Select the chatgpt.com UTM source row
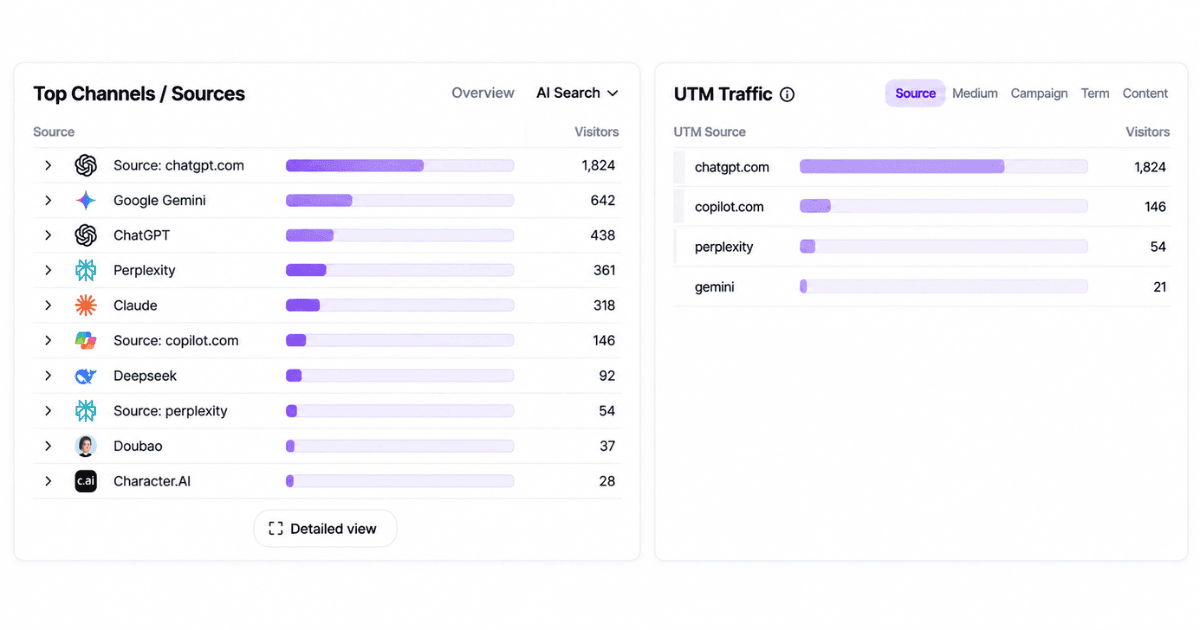 tap(921, 167)
